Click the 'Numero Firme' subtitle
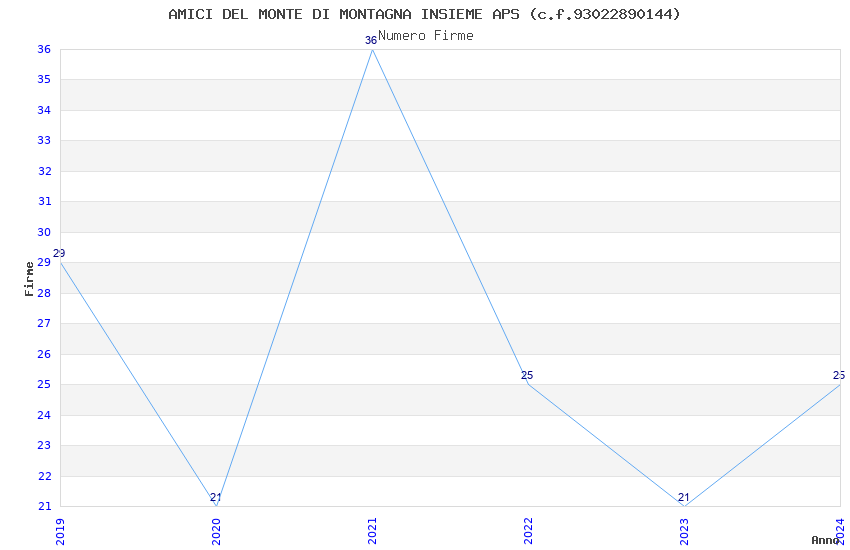850x550 pixels. 426,36
